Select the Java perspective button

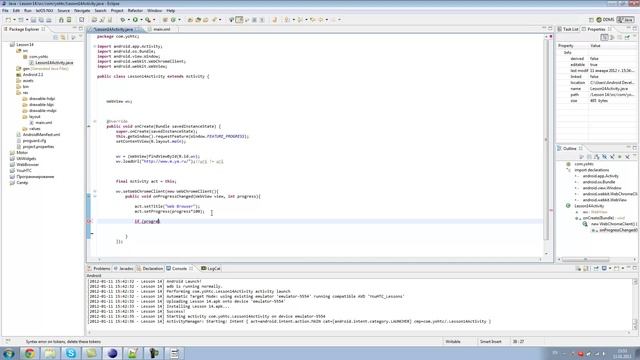[625, 20]
